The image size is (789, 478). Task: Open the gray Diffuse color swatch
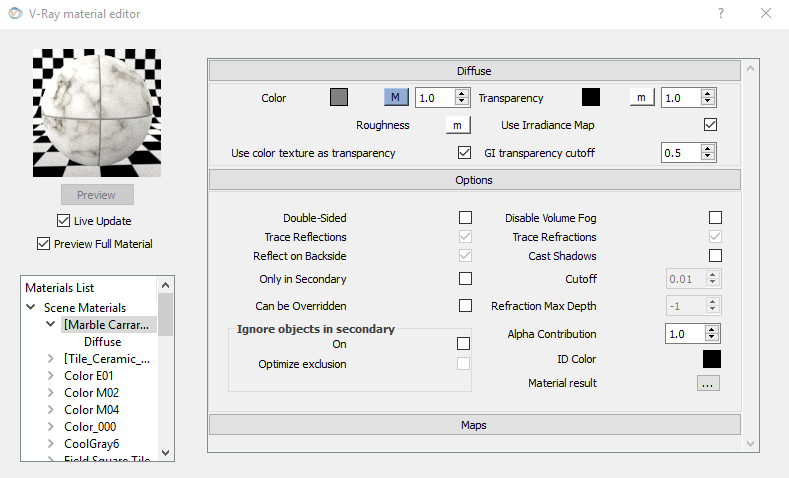point(339,98)
